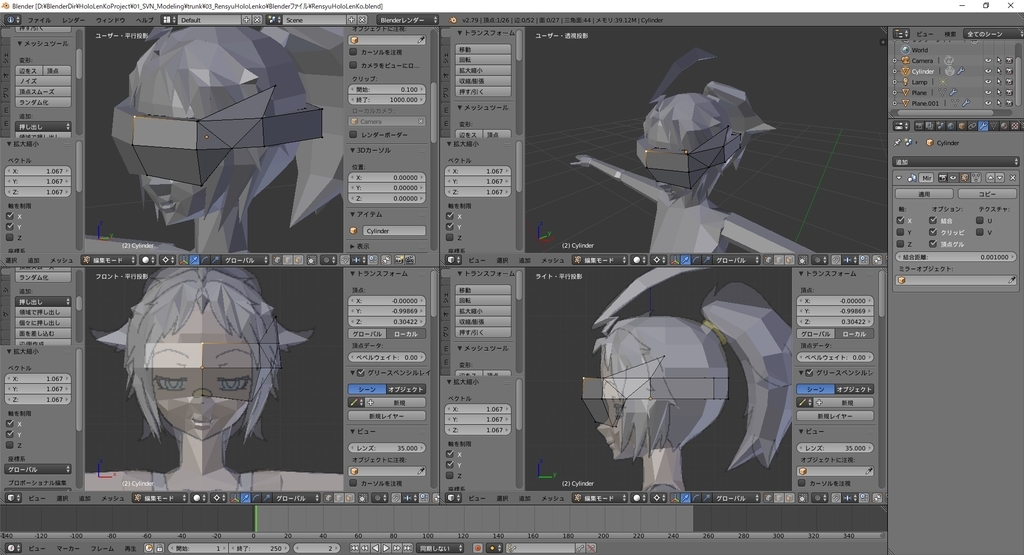Image resolution: width=1024 pixels, height=555 pixels.
Task: Open the レンダー menu
Action: click(x=73, y=20)
